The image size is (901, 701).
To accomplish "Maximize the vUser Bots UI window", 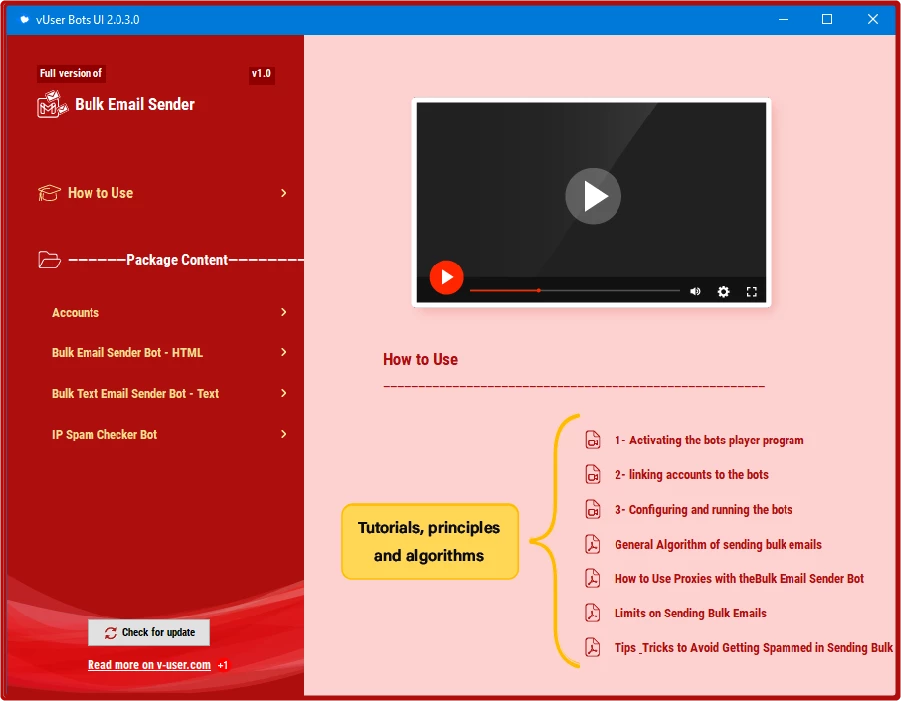I will coord(827,20).
